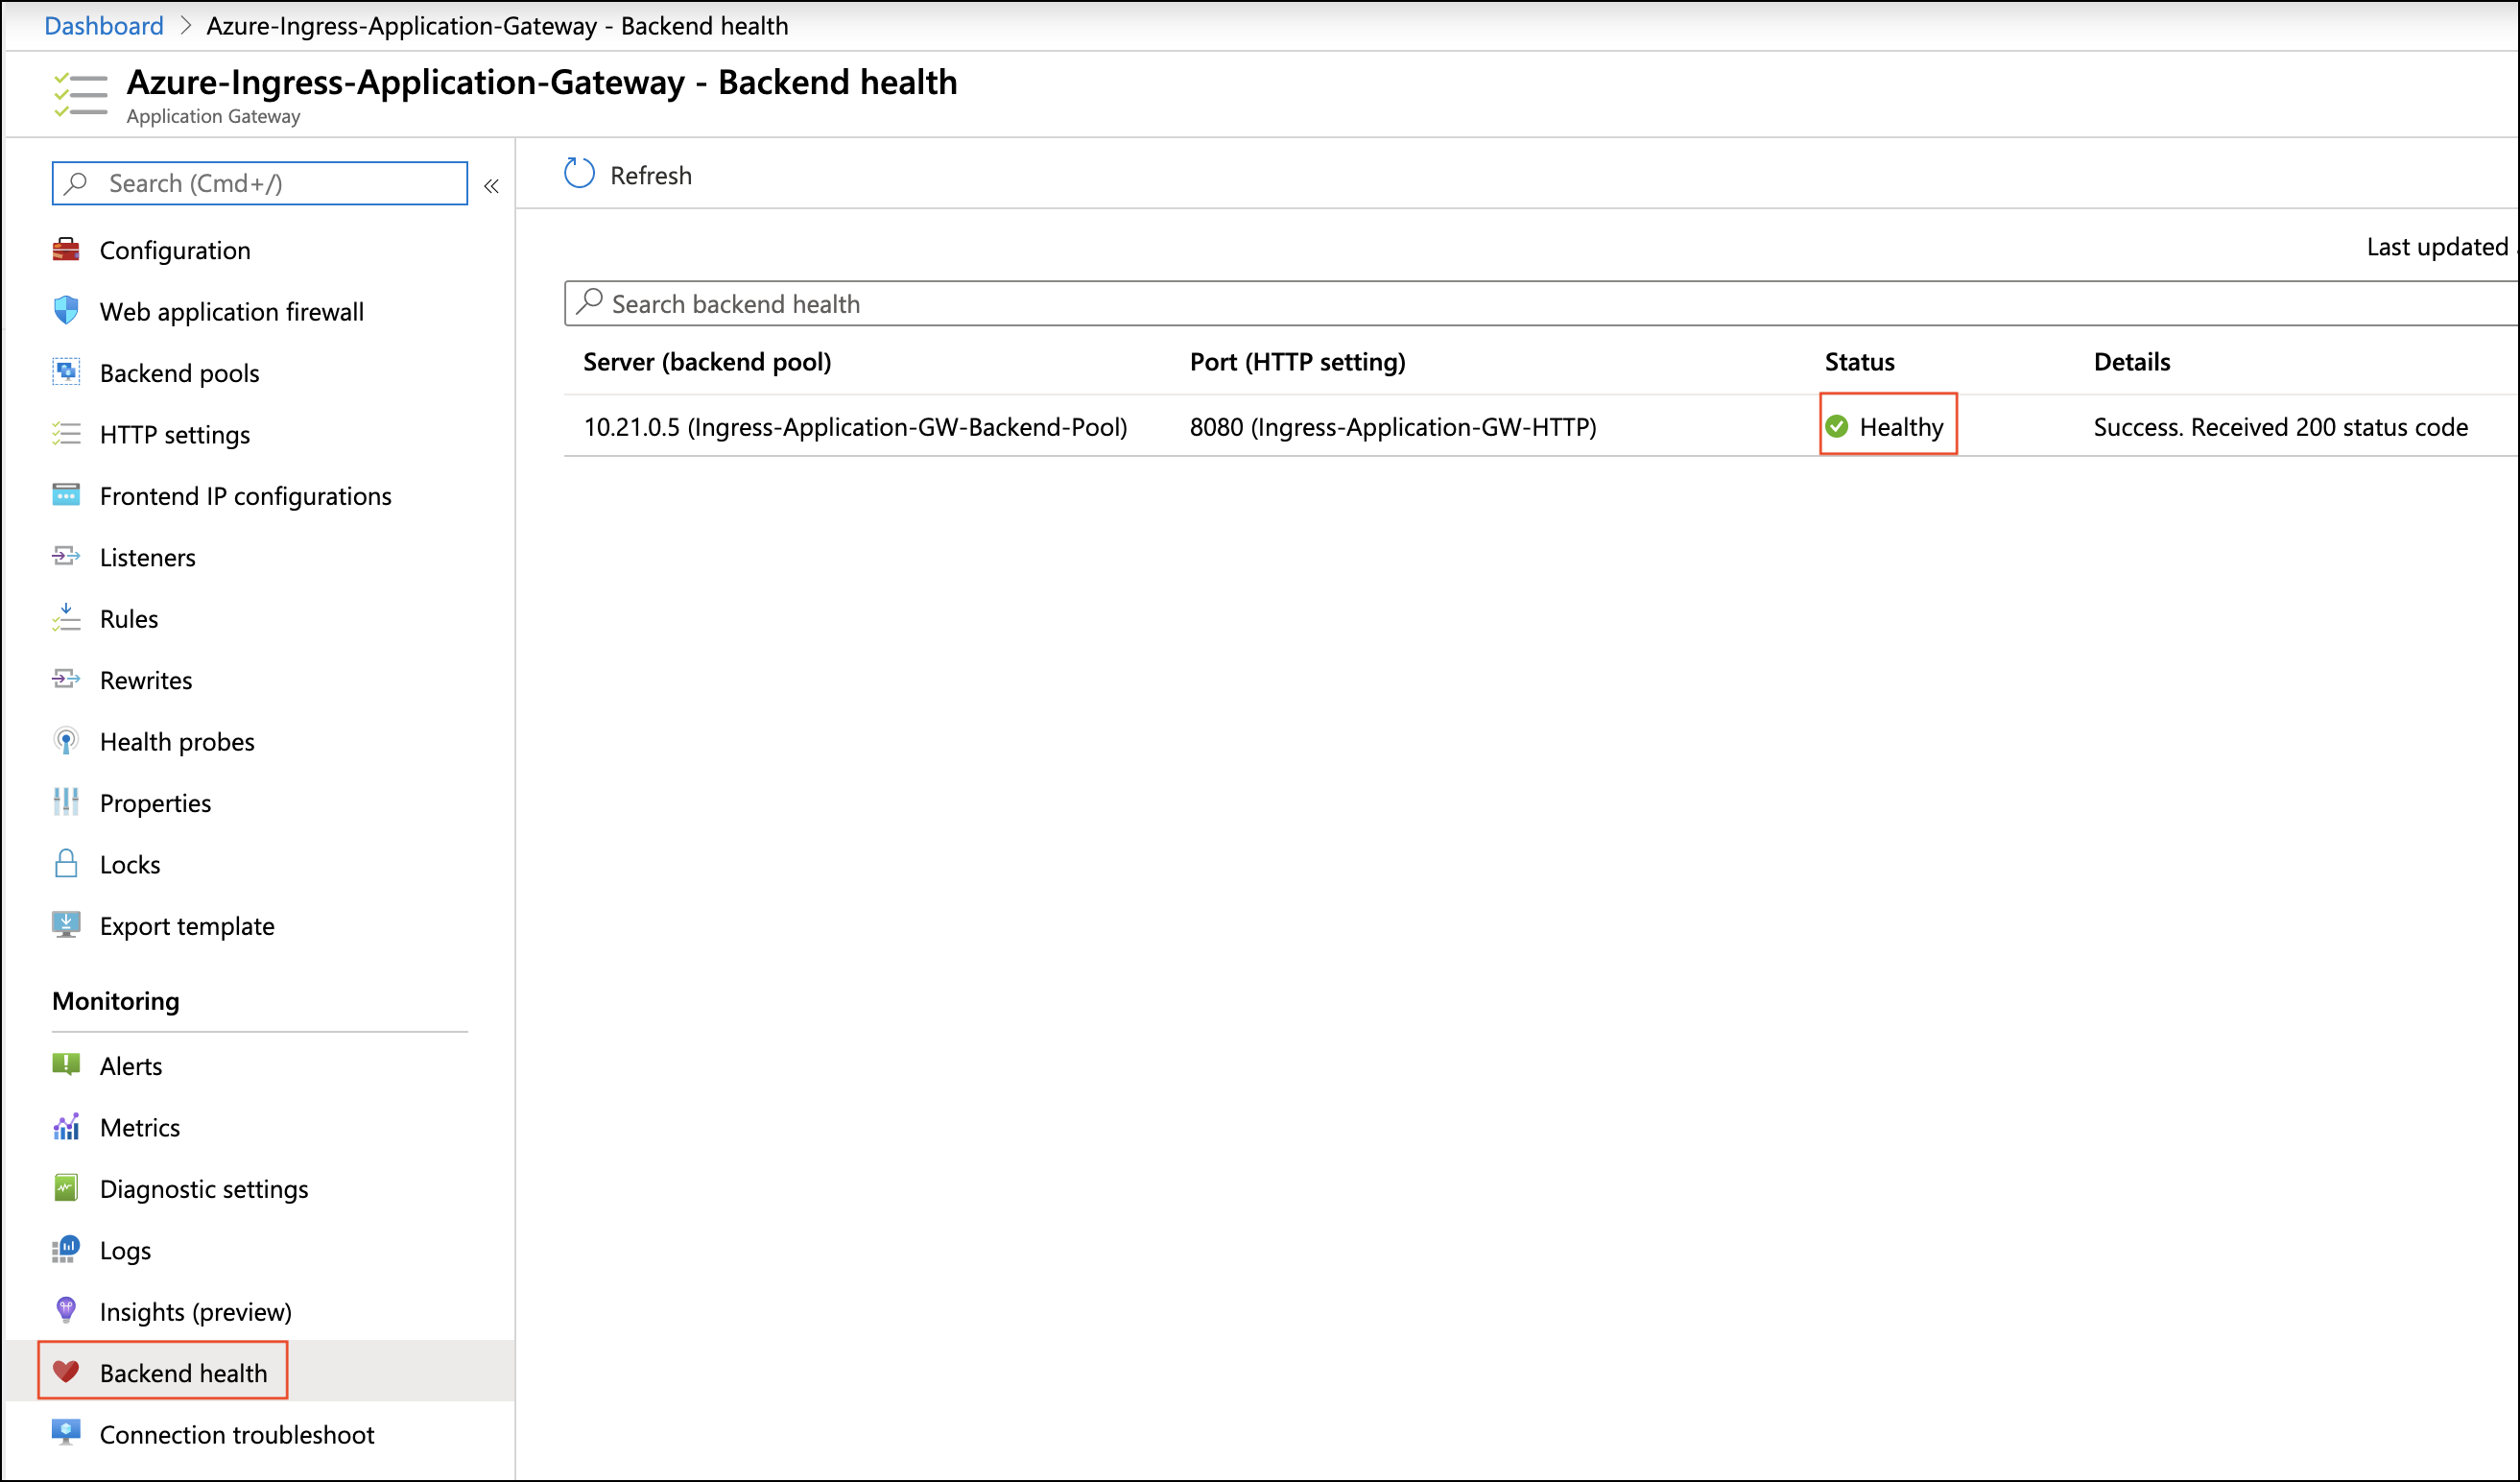Click the Refresh circular arrow icon
Image resolution: width=2520 pixels, height=1482 pixels.
click(x=579, y=174)
